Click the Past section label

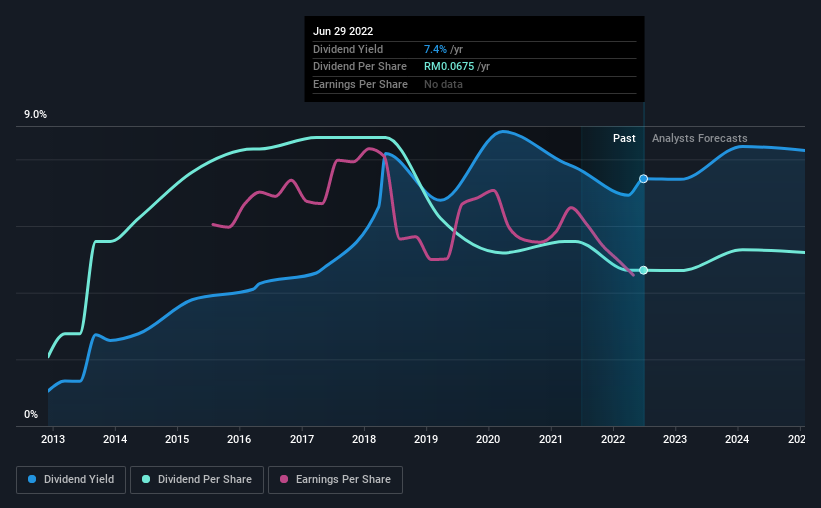624,138
